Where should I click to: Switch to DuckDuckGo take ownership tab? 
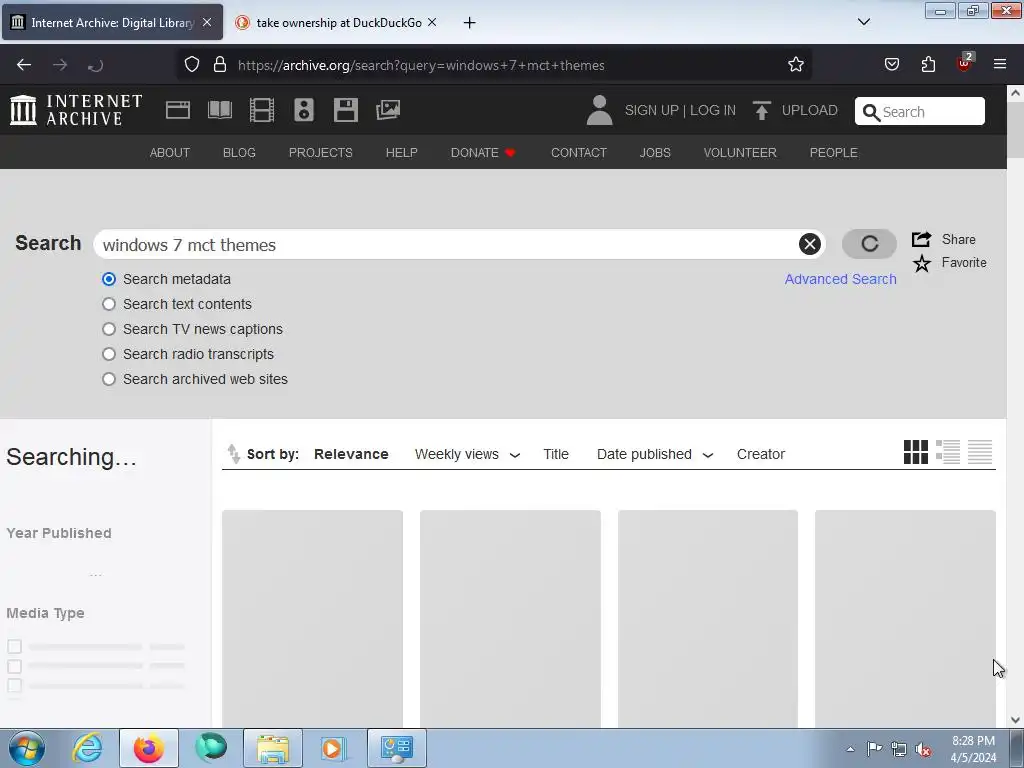(x=337, y=22)
